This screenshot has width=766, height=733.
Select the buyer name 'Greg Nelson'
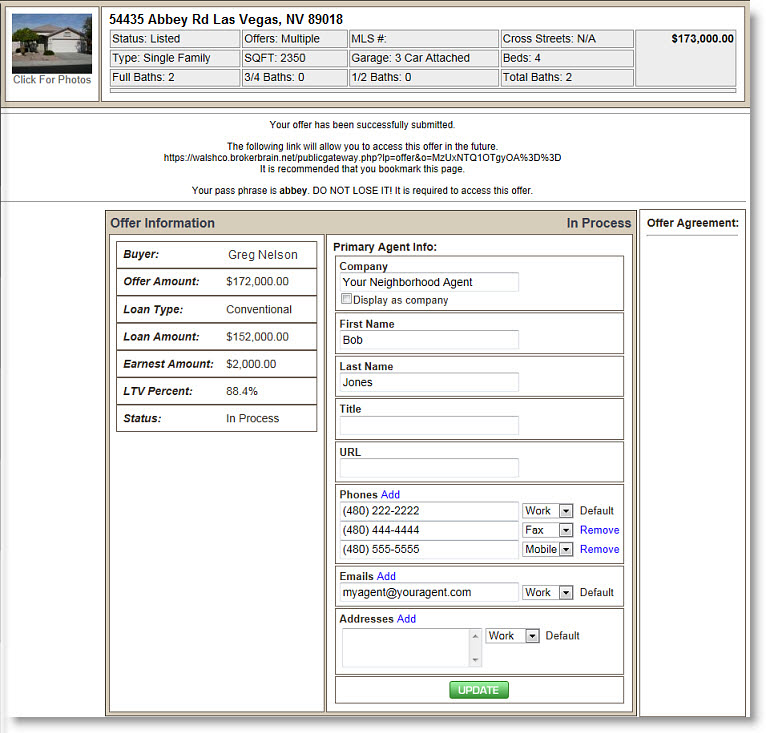click(x=263, y=255)
